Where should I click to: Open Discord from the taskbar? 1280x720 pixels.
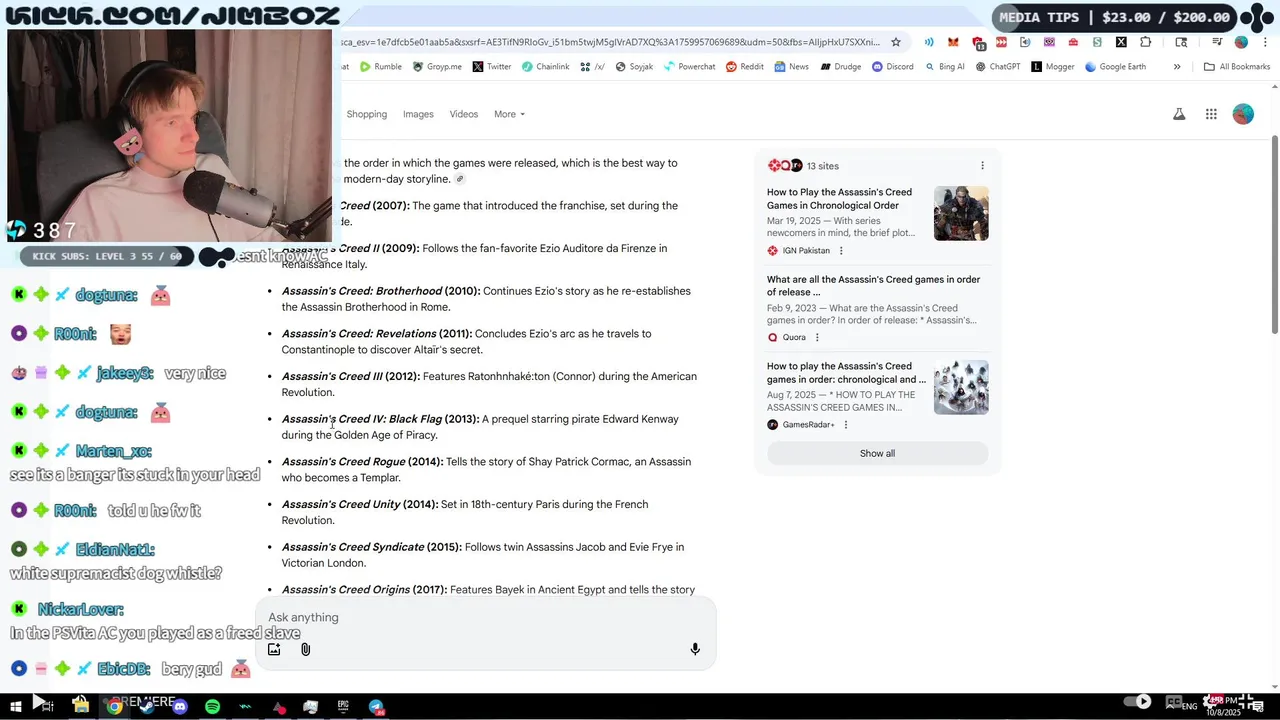pos(180,707)
